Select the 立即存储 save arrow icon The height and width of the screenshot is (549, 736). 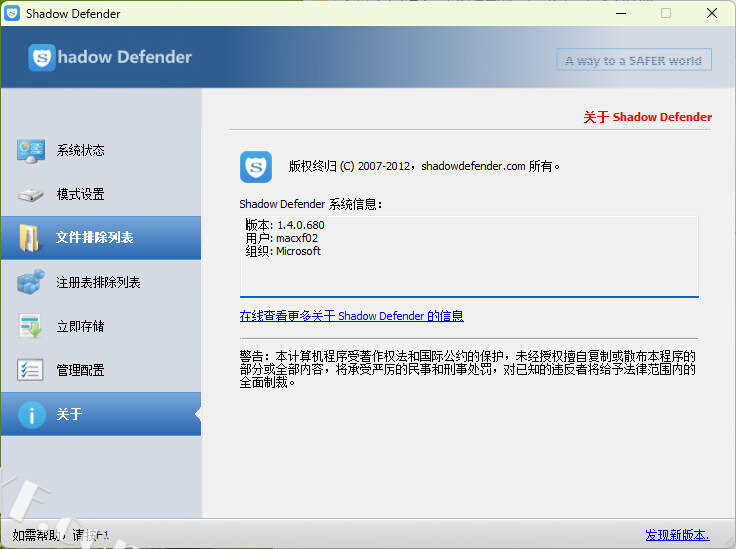click(31, 326)
